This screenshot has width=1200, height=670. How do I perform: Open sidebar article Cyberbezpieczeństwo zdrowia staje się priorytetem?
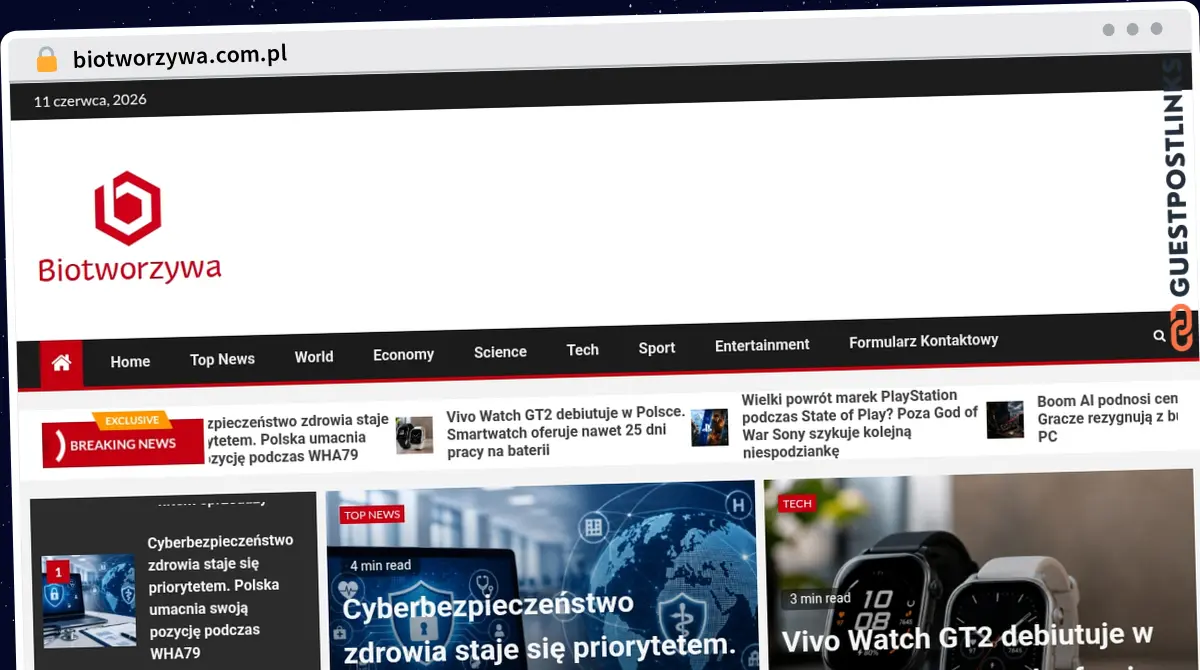(x=222, y=597)
